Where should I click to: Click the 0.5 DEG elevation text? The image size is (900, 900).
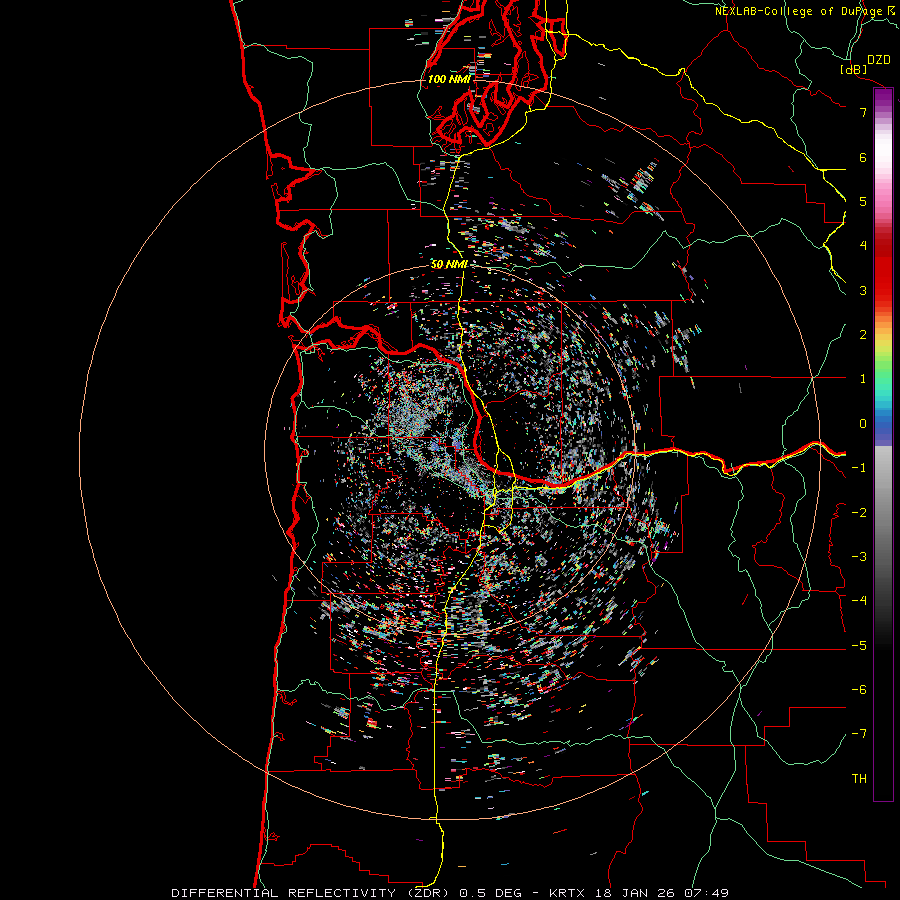click(x=491, y=893)
